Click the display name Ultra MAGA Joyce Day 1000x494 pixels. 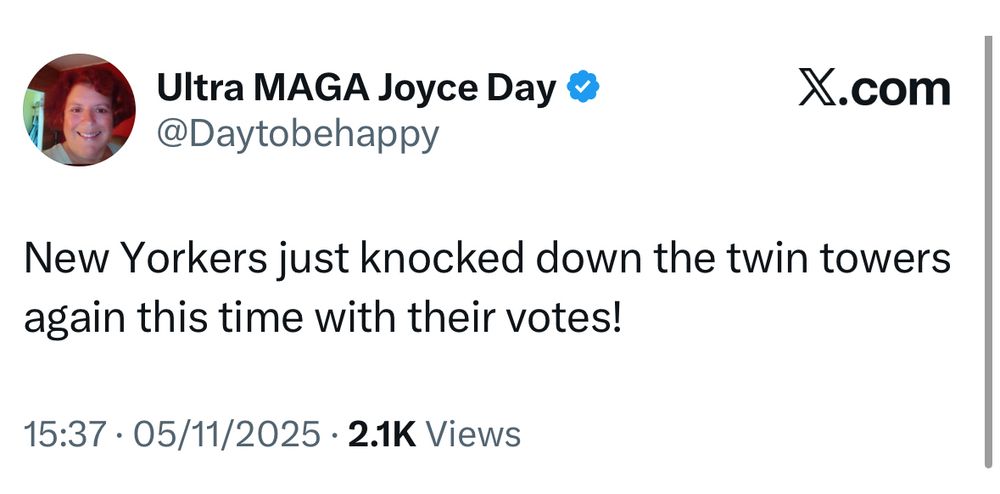(x=356, y=90)
